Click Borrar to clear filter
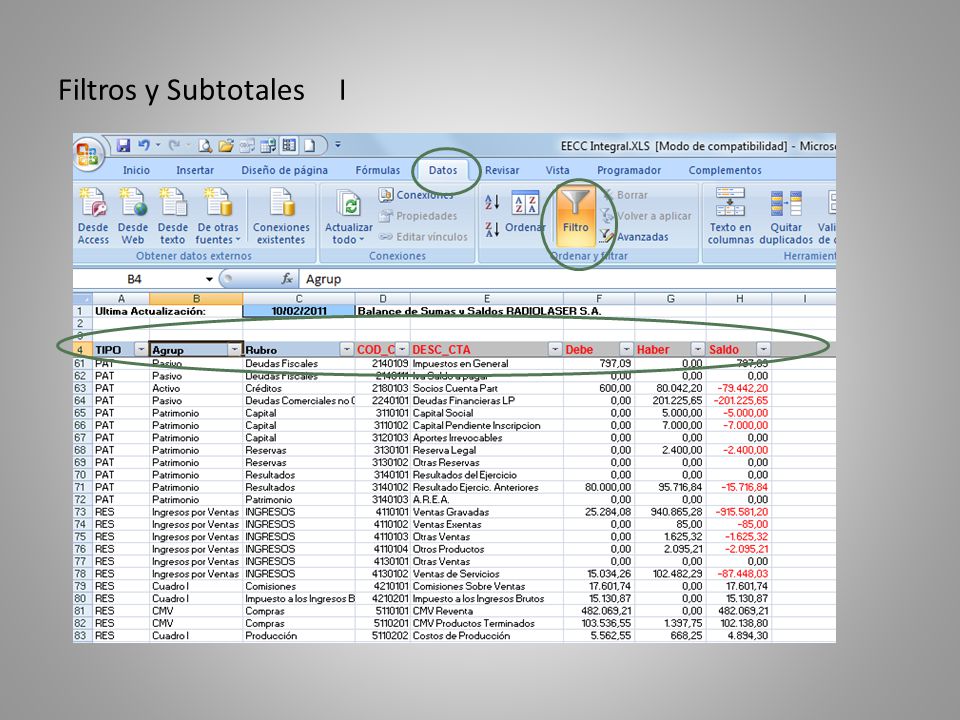This screenshot has width=960, height=720. click(x=624, y=195)
